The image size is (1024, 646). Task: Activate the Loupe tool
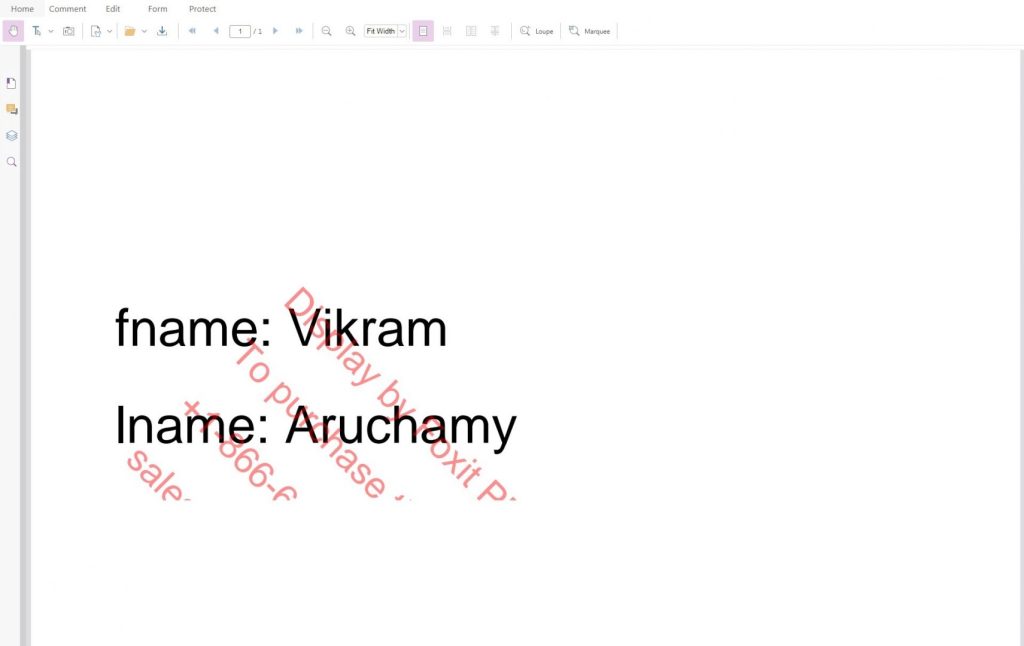(536, 31)
